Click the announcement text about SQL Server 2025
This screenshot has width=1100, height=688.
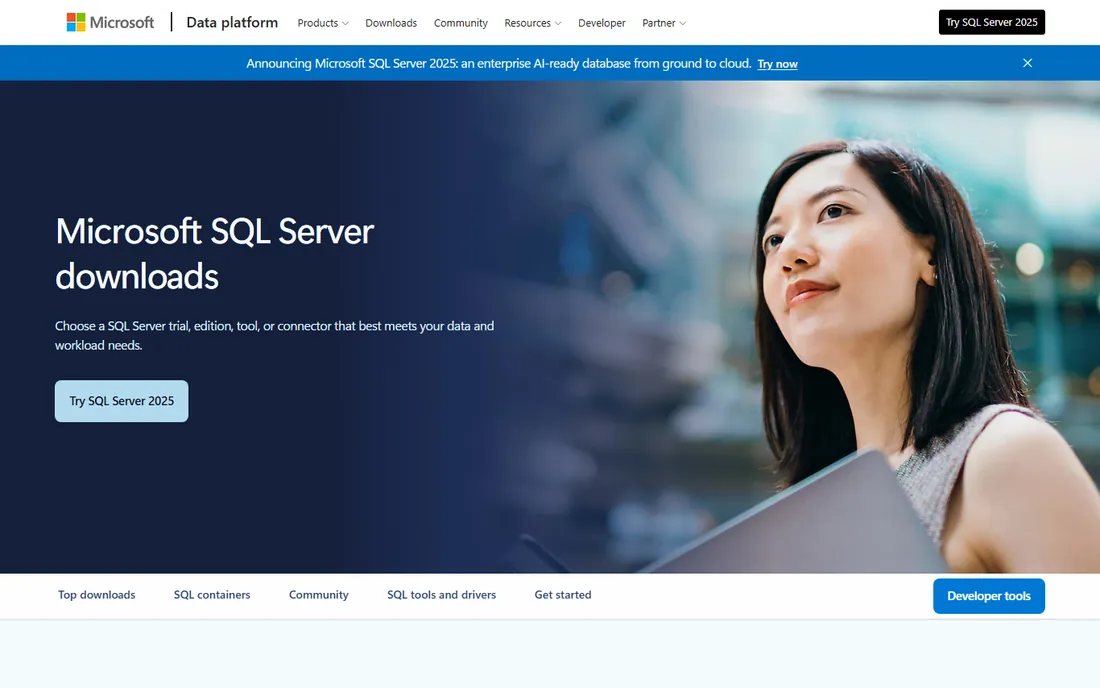(x=498, y=64)
